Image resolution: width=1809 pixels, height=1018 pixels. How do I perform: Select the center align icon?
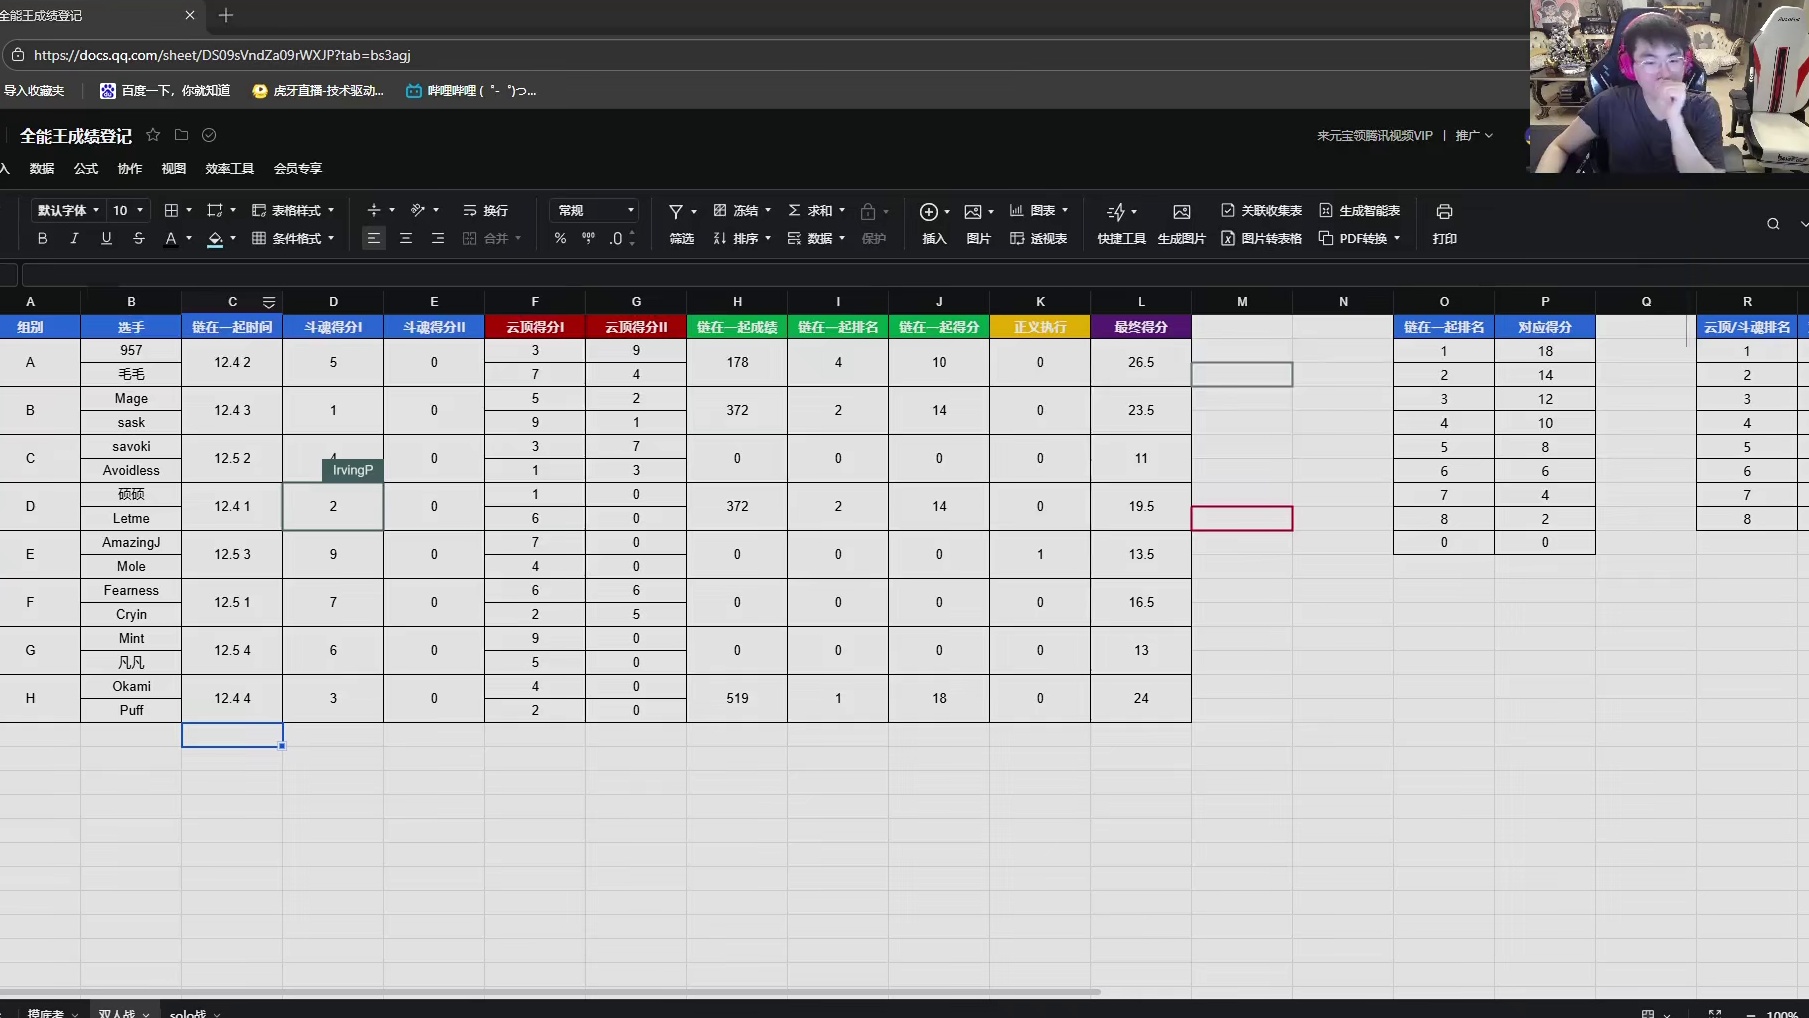[x=405, y=238]
